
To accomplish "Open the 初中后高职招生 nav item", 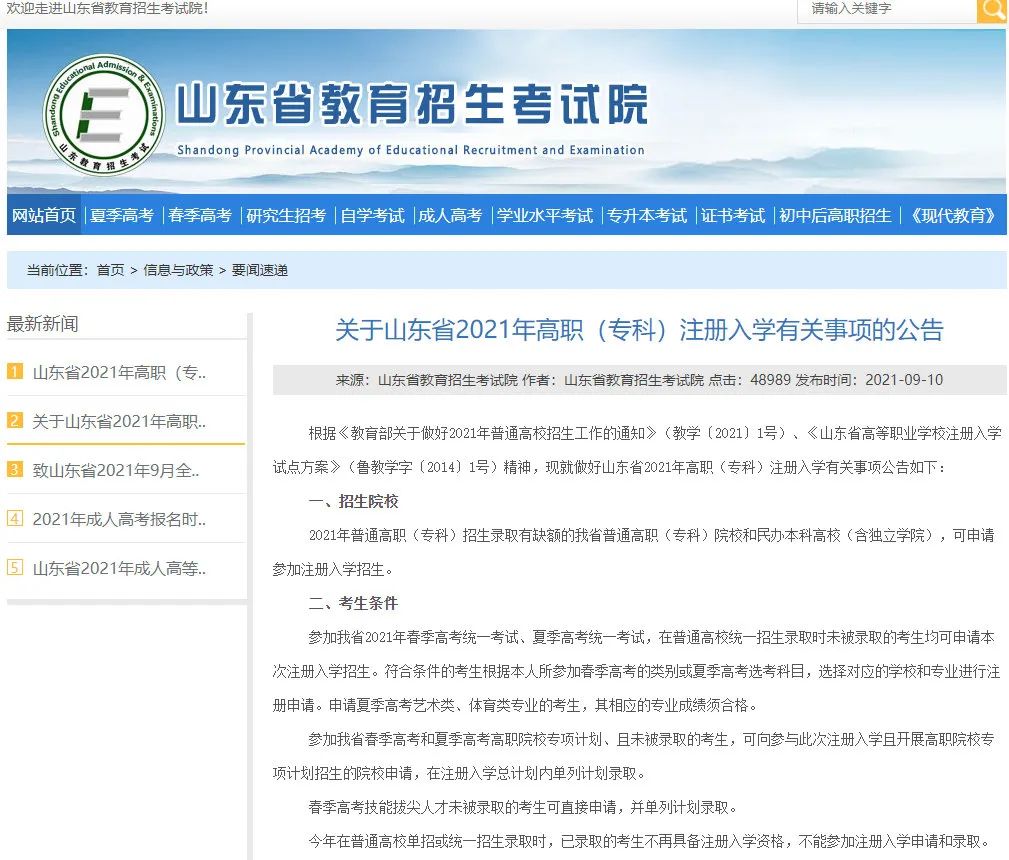I will (x=835, y=215).
